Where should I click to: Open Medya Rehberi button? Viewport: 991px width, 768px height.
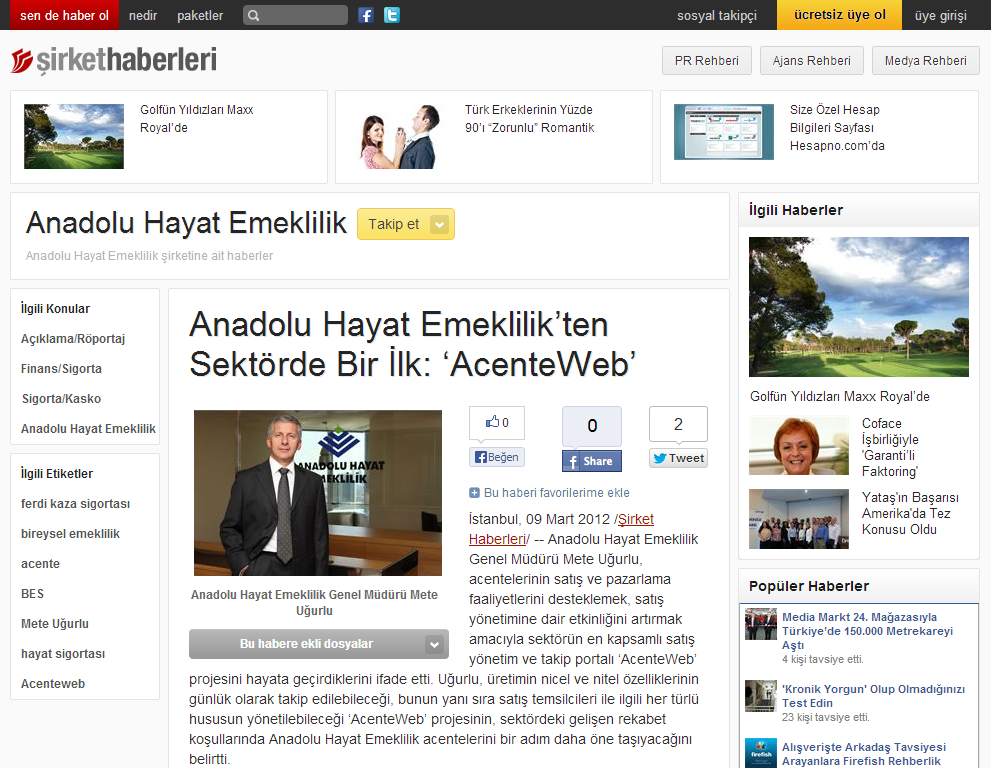tap(925, 61)
